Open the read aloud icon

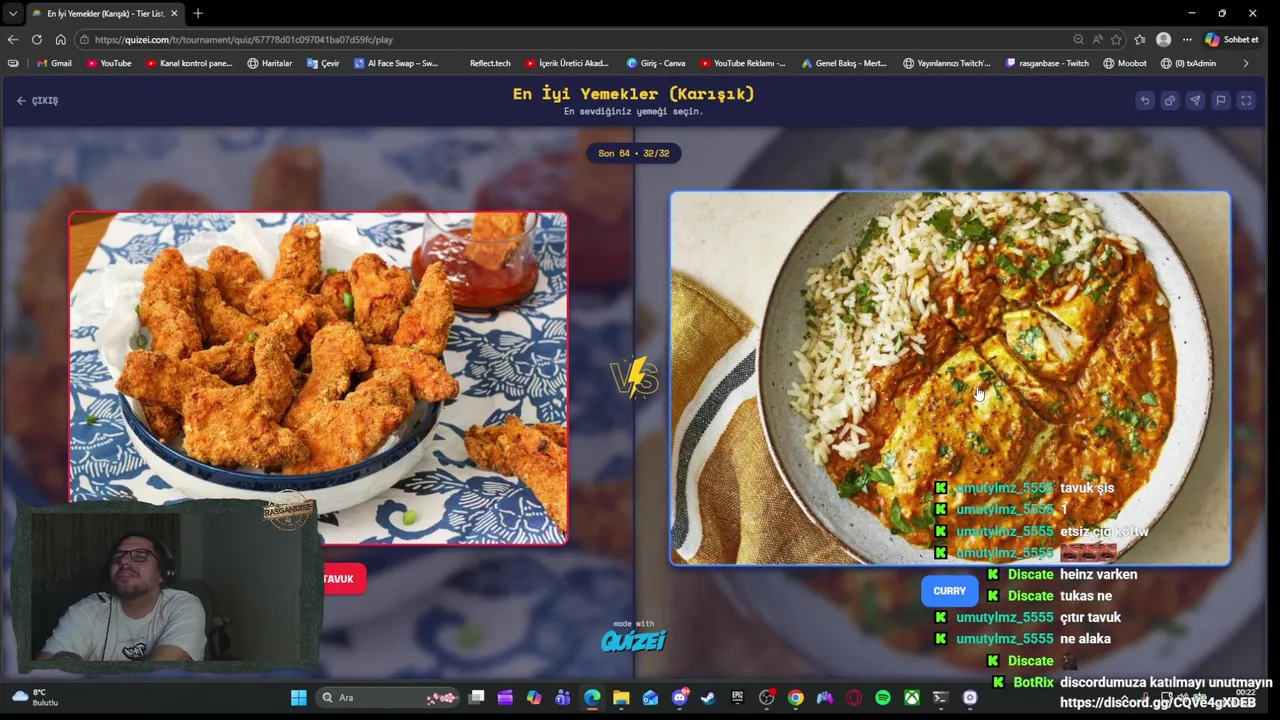coord(1097,39)
